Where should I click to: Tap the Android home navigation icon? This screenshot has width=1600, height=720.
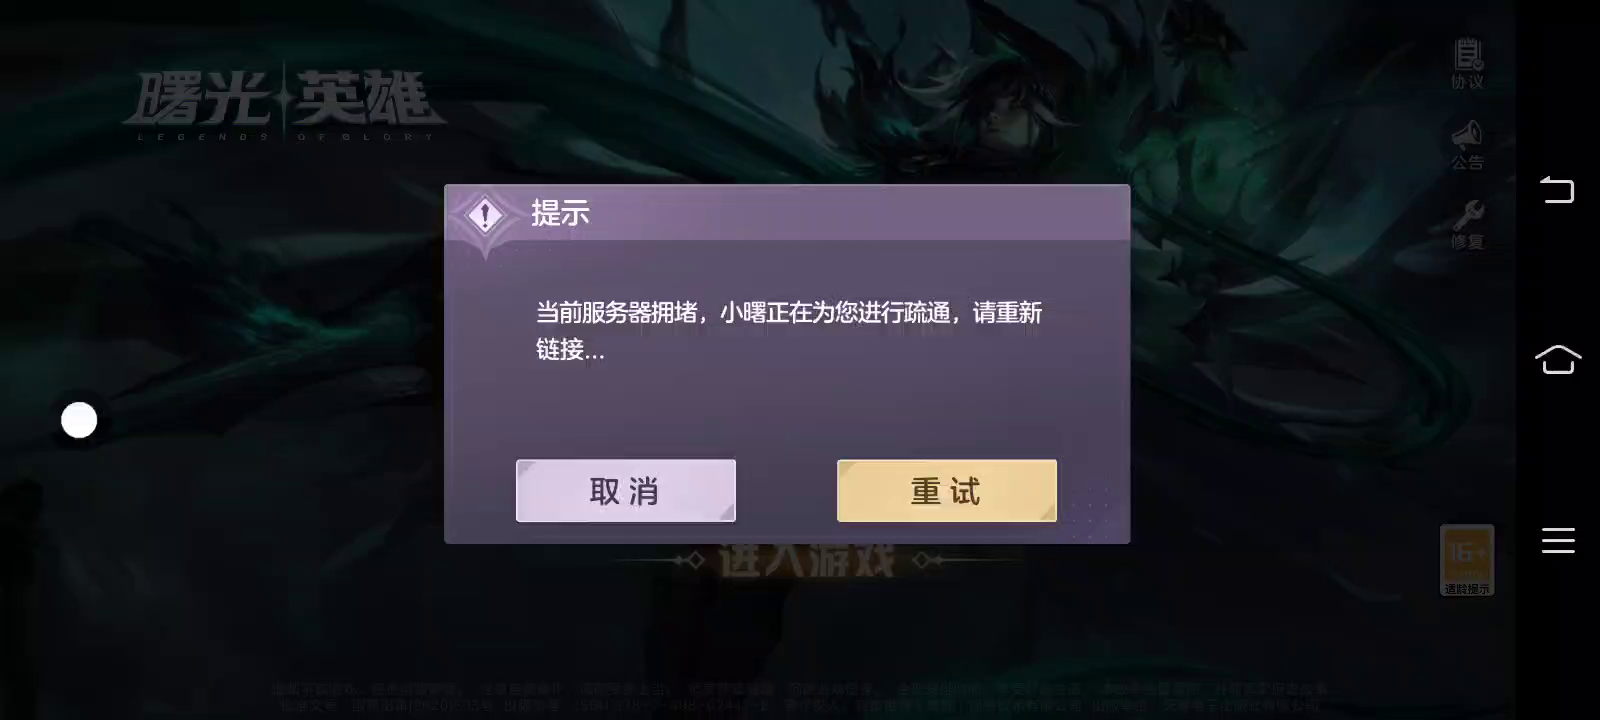pyautogui.click(x=1557, y=359)
